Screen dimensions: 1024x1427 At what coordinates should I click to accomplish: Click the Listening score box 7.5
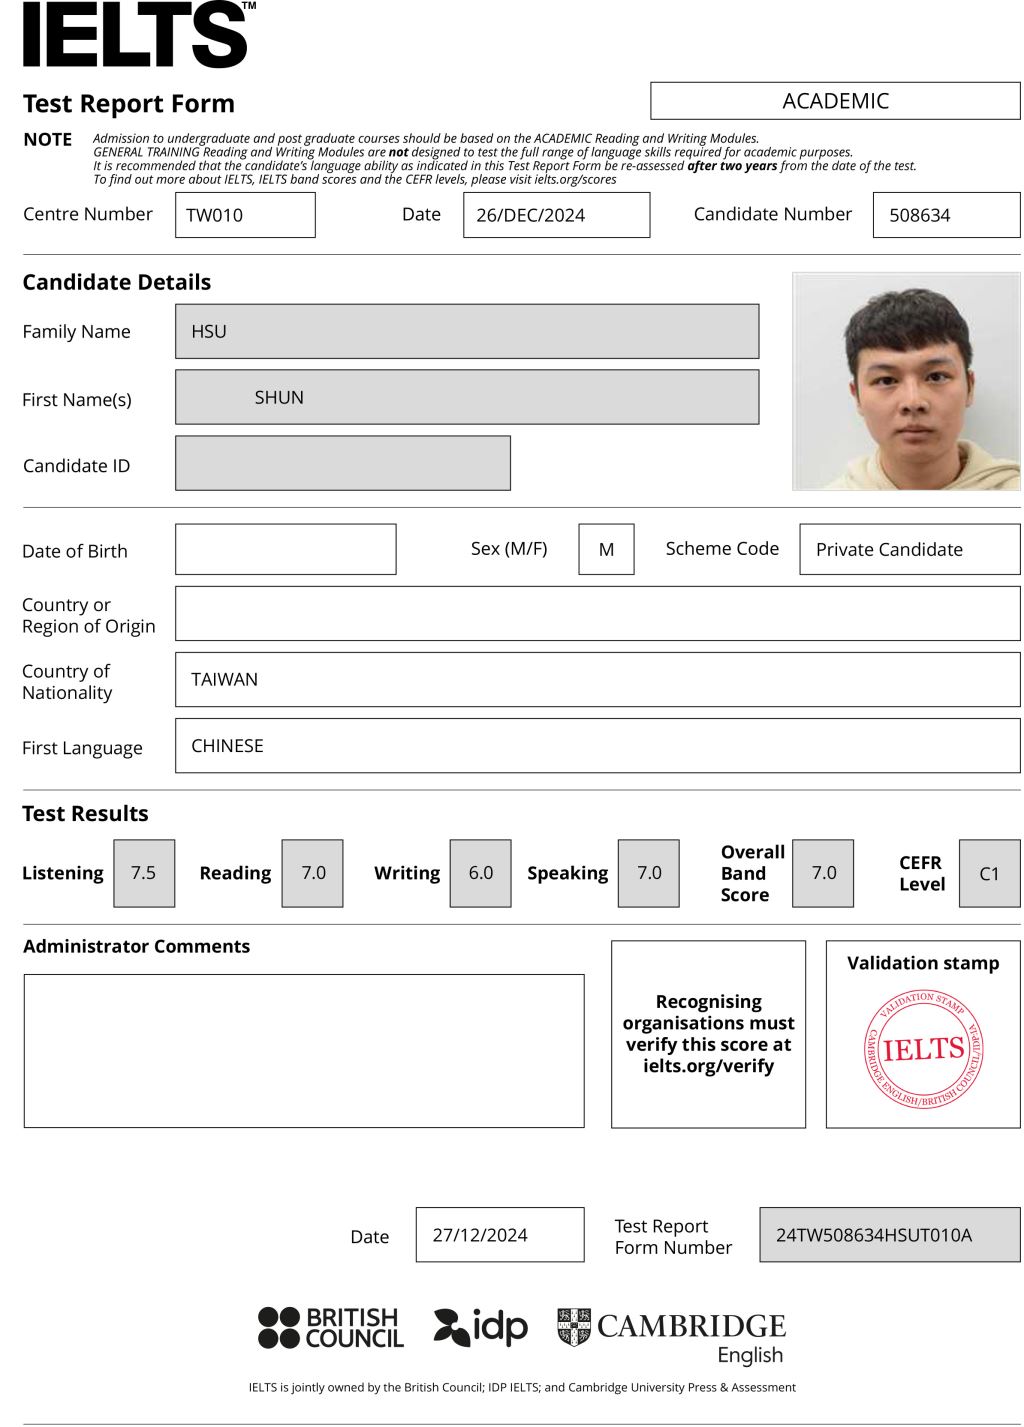pos(144,873)
